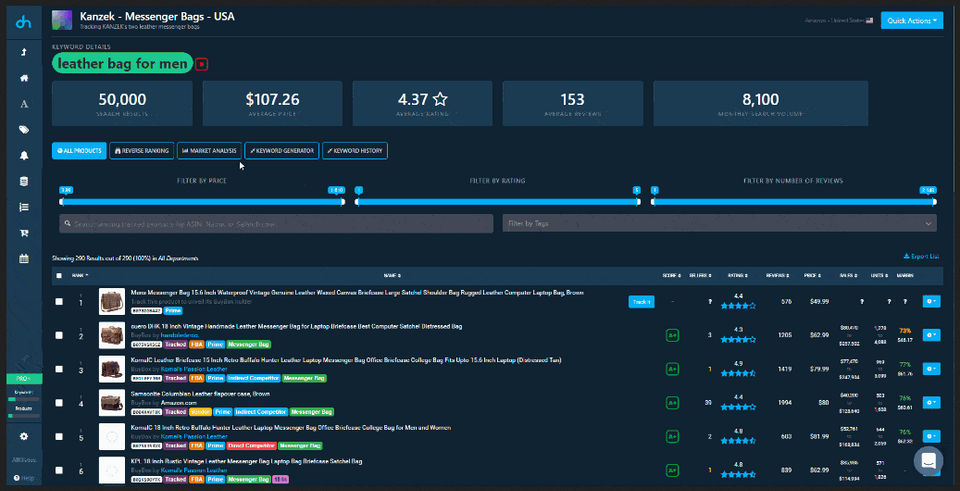Click the Track it button
This screenshot has height=491, width=960.
coord(641,301)
